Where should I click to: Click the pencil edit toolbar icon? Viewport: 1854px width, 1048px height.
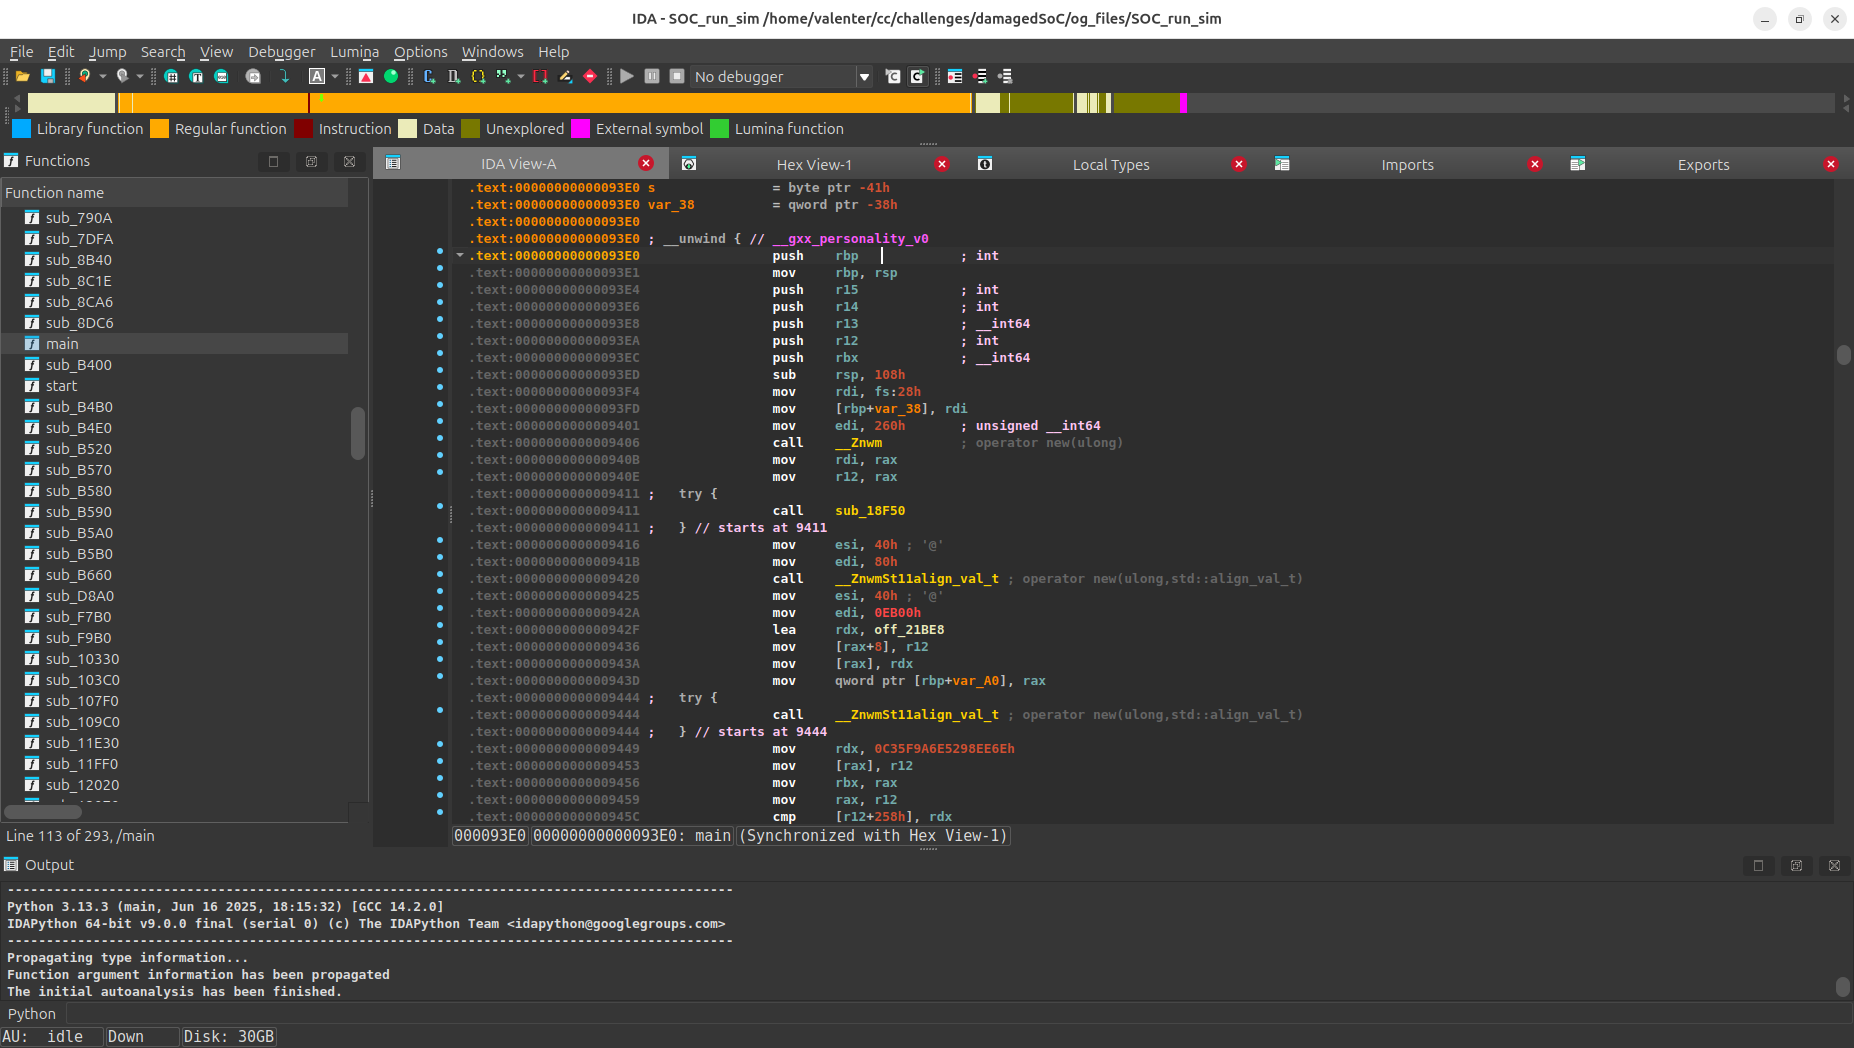(x=565, y=76)
